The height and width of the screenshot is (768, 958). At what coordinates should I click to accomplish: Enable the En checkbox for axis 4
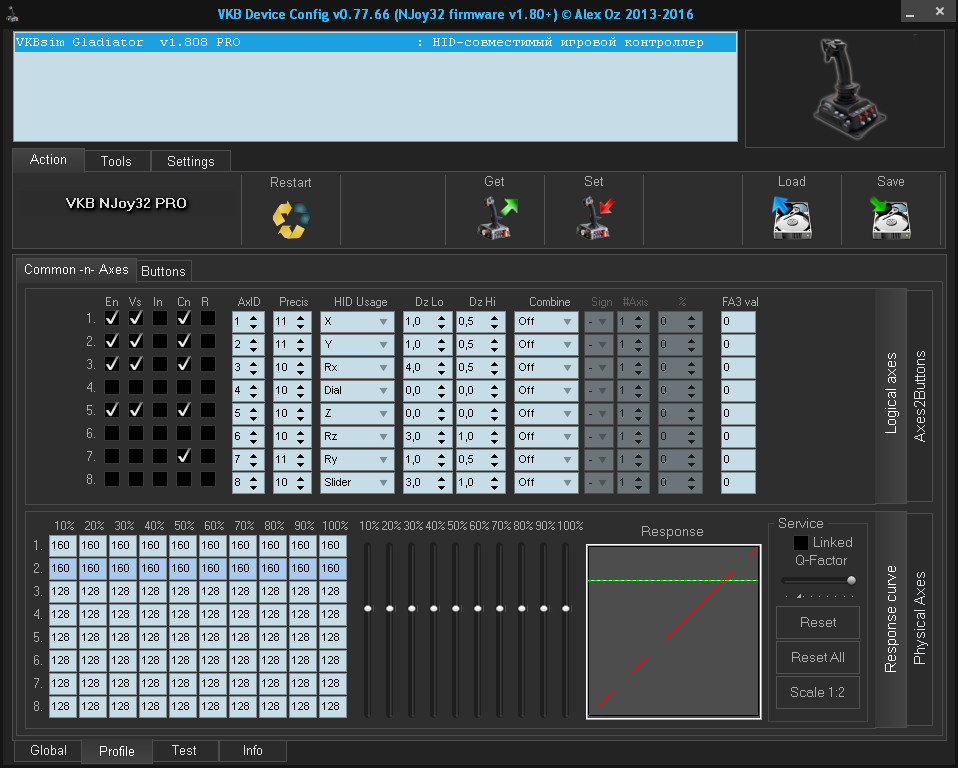(x=112, y=387)
